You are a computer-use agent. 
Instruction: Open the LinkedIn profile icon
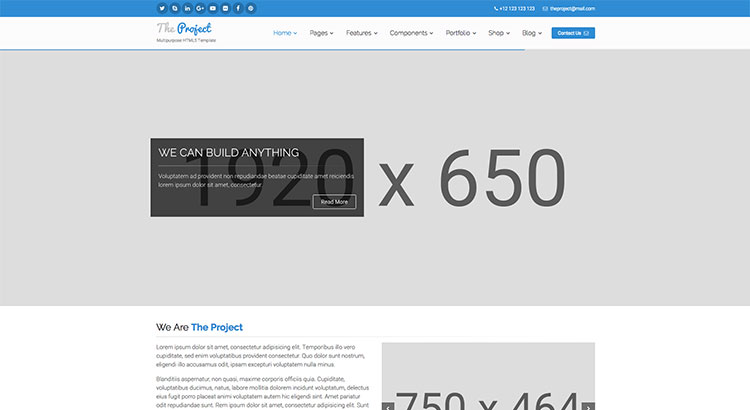tap(188, 8)
